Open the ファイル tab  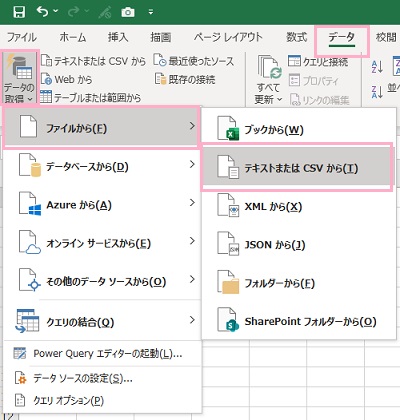point(22,37)
